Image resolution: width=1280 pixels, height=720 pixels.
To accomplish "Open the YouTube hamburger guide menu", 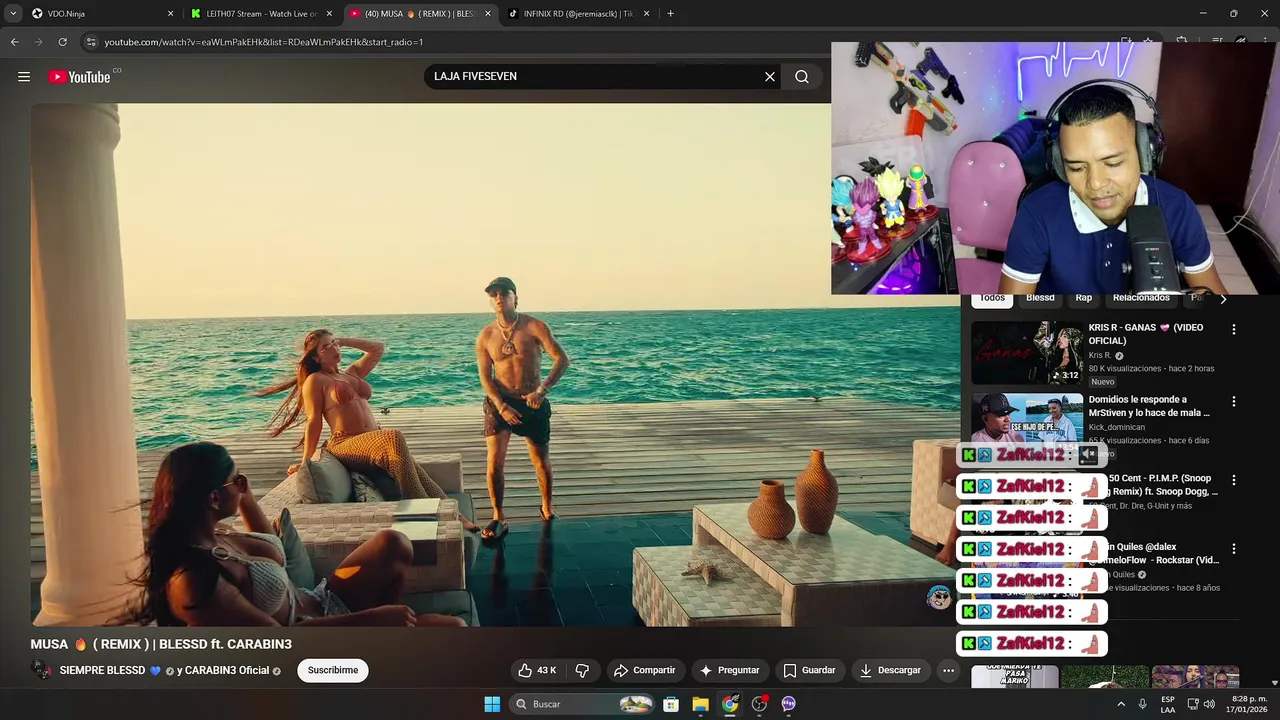I will pos(24,77).
